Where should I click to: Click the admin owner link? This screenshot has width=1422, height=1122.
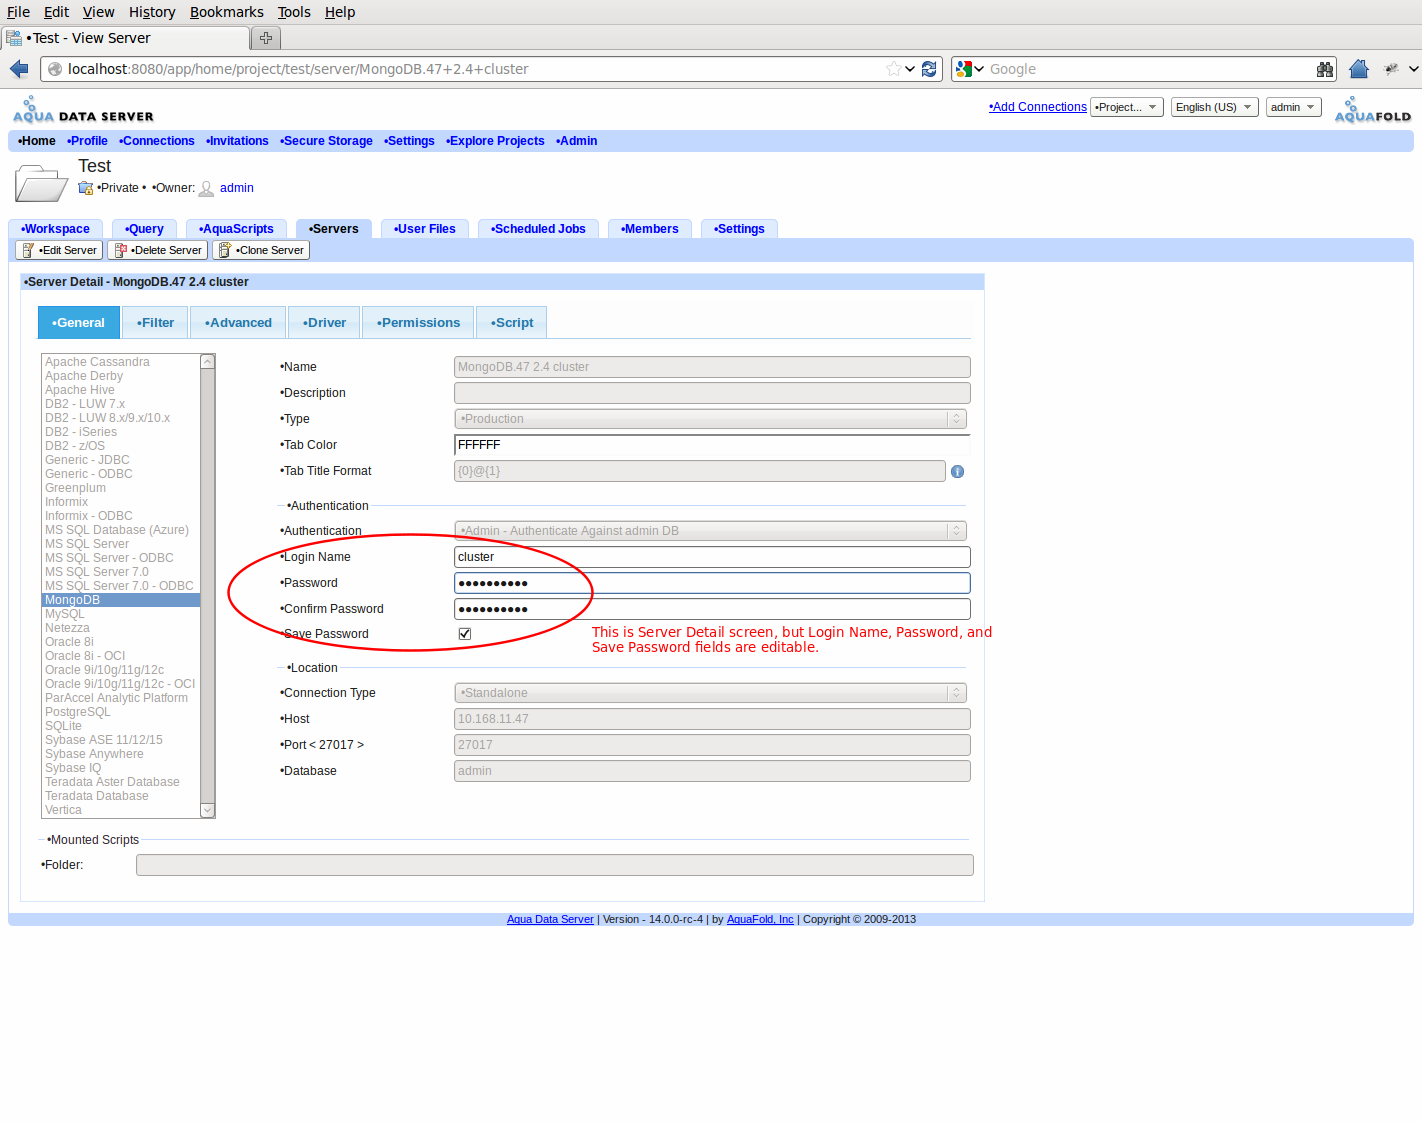coord(237,188)
